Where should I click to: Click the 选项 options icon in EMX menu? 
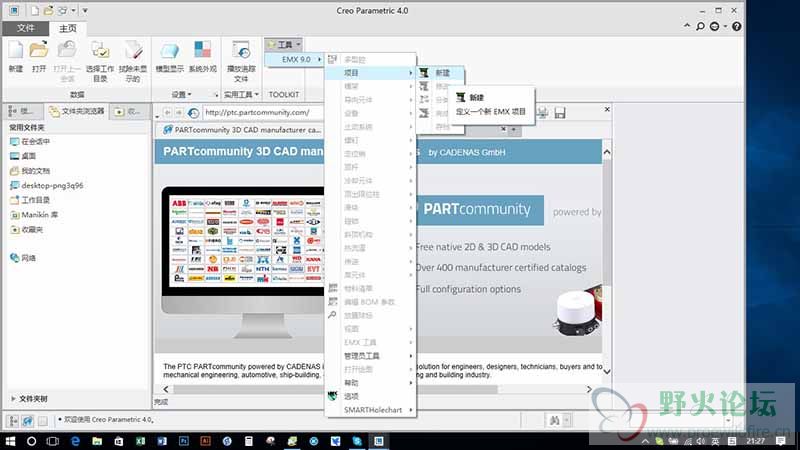coord(333,396)
